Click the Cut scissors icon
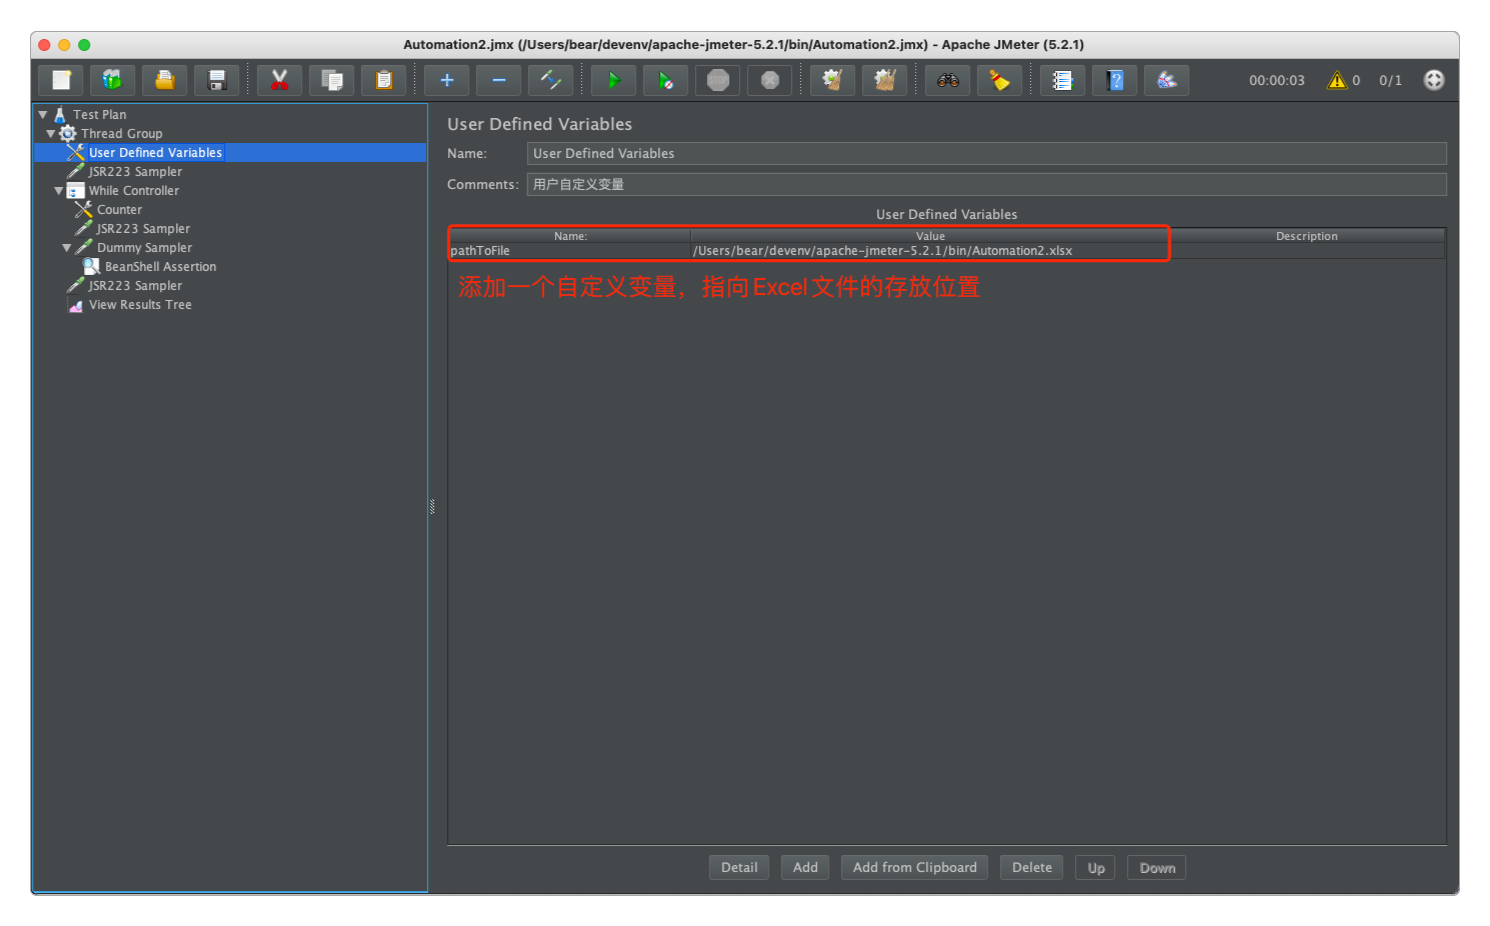Screen dimensions: 1490x926 [280, 80]
